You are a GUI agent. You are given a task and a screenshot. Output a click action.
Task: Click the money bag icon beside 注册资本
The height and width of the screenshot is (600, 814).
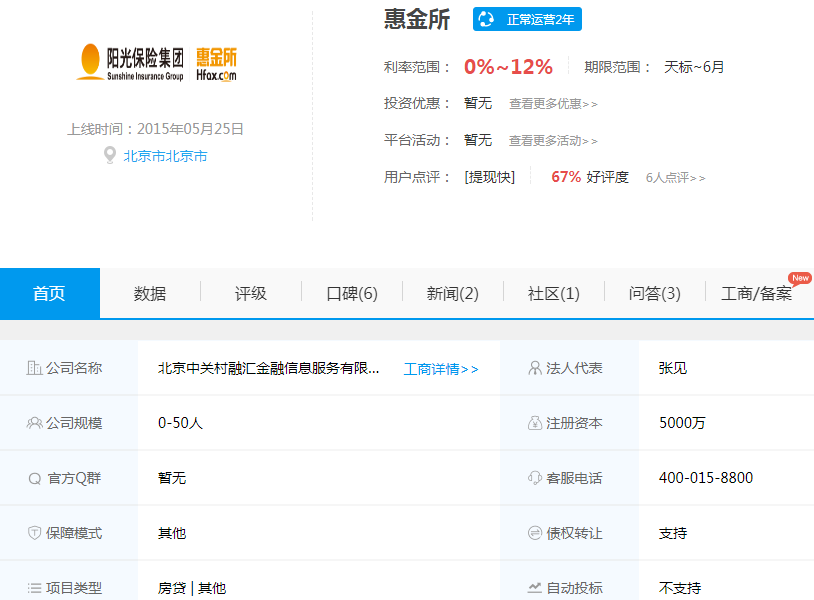point(535,423)
